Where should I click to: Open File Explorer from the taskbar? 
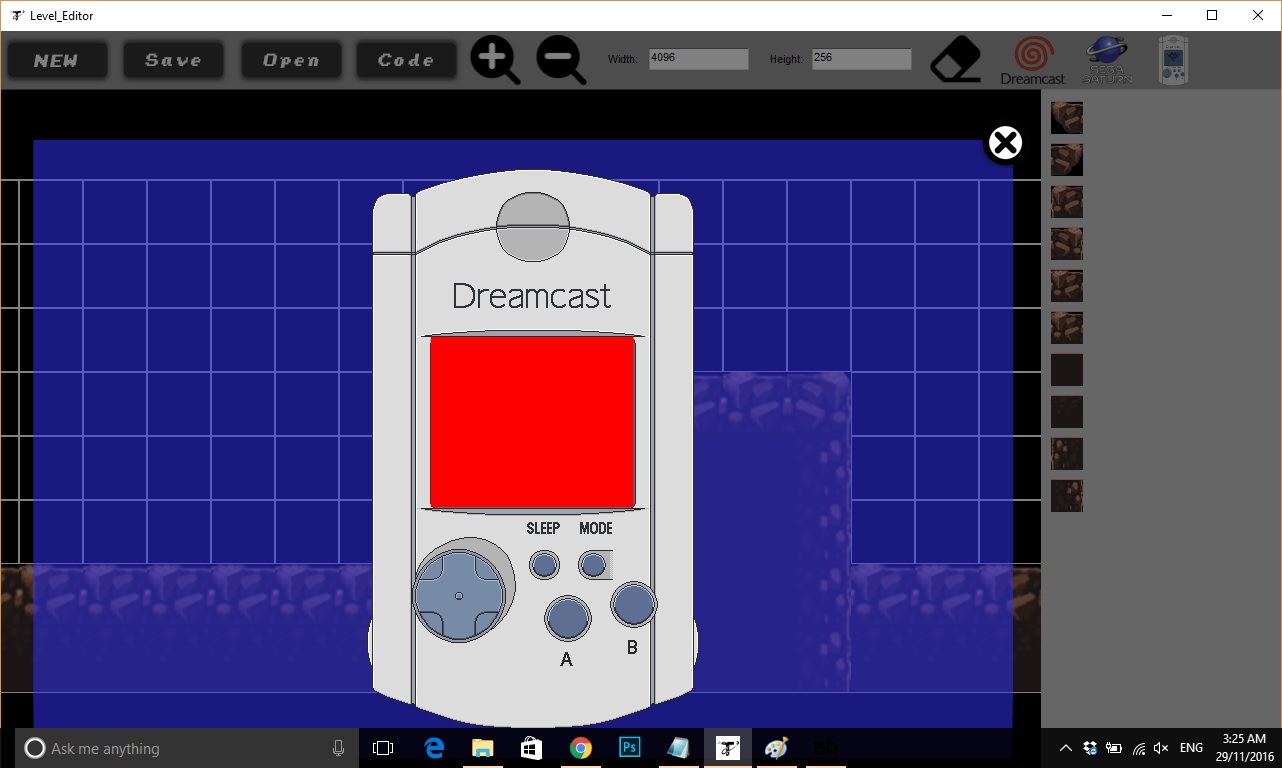[483, 748]
